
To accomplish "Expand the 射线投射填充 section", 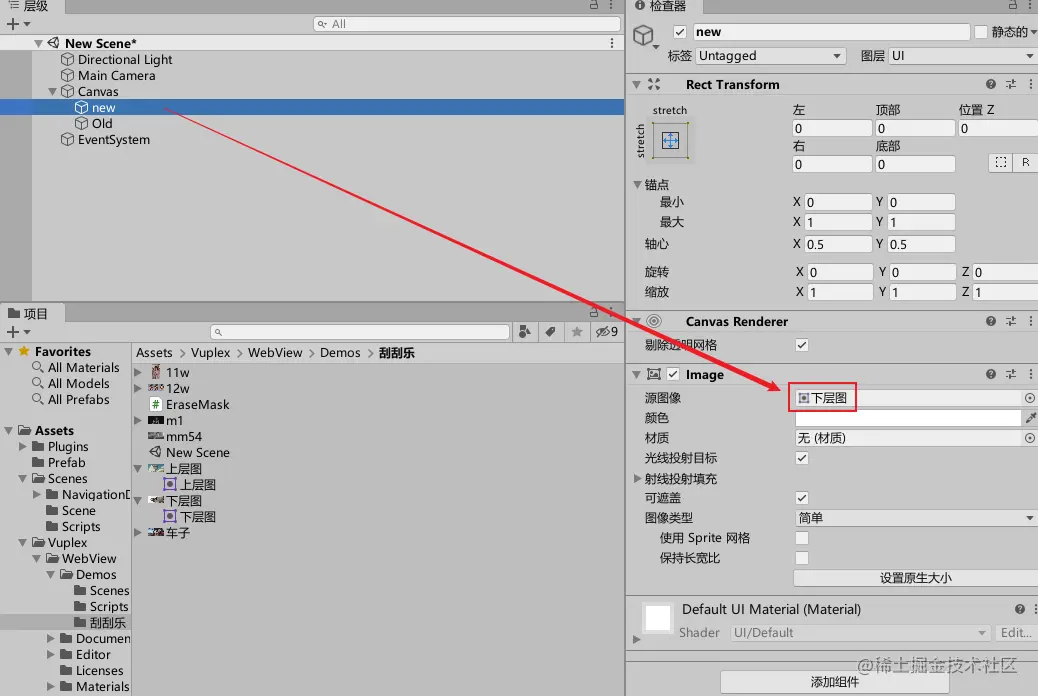I will pos(637,478).
